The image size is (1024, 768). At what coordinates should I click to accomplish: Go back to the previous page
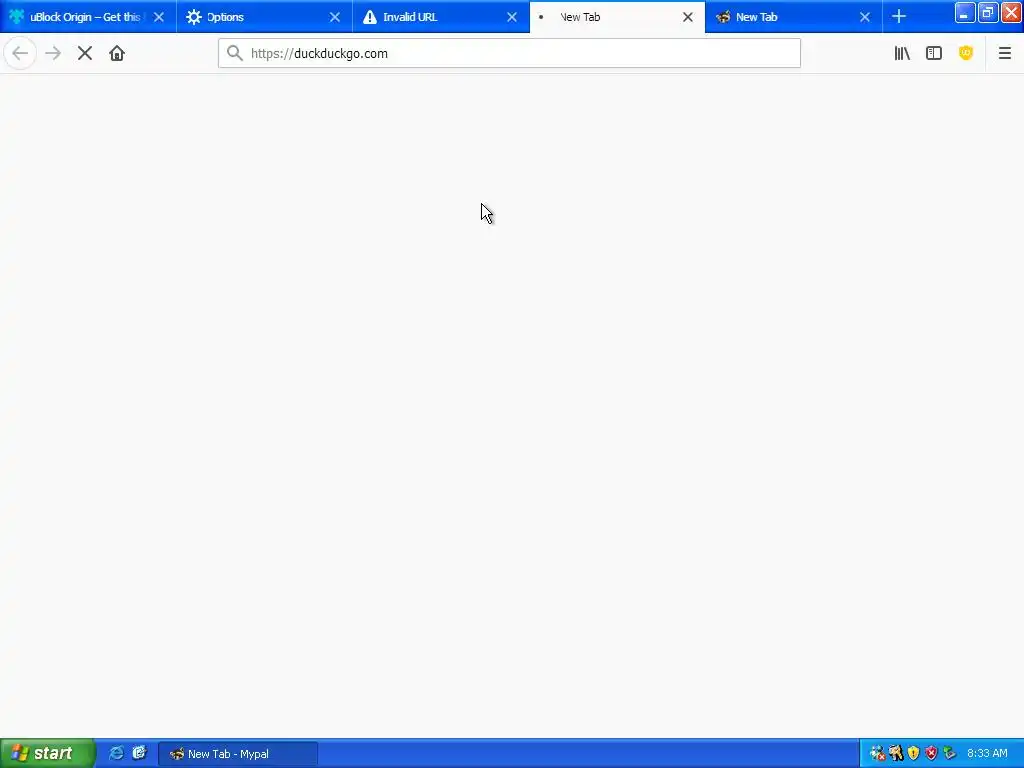[20, 54]
